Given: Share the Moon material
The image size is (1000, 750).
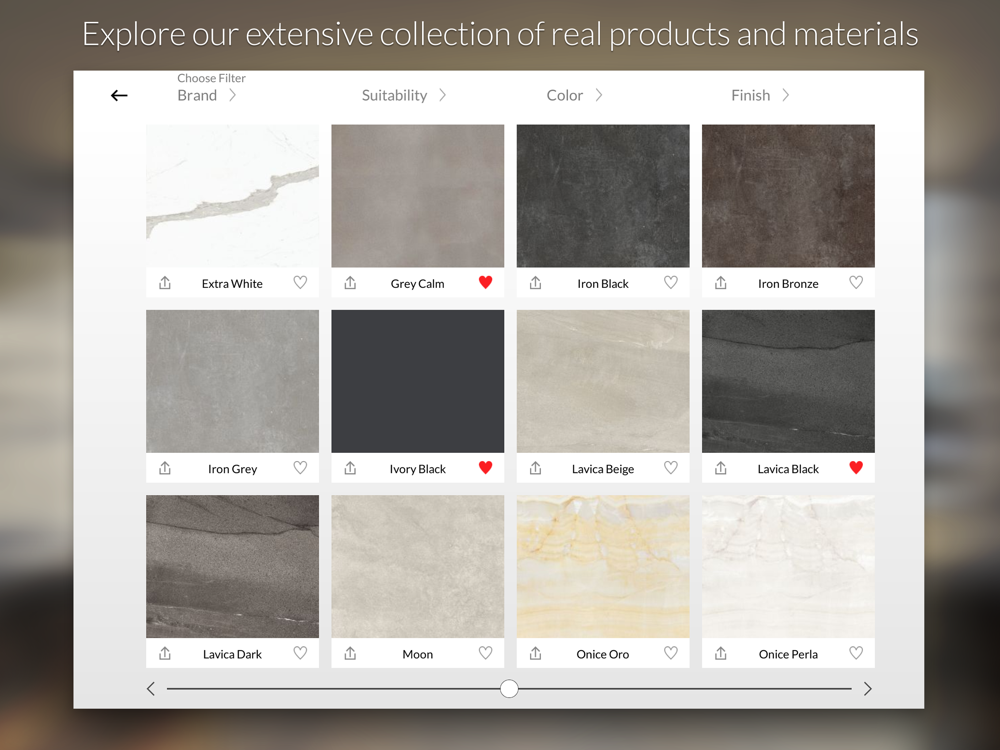Looking at the screenshot, I should point(350,653).
